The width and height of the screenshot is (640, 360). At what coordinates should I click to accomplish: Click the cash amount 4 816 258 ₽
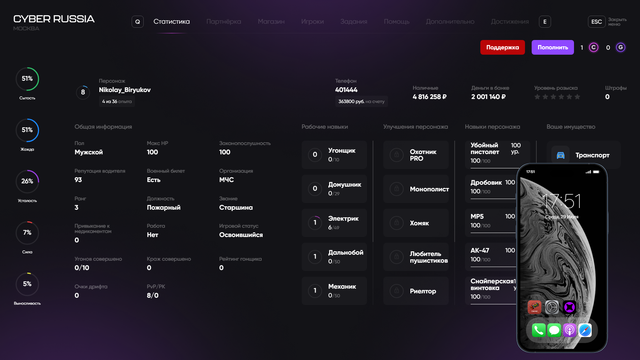pos(429,97)
